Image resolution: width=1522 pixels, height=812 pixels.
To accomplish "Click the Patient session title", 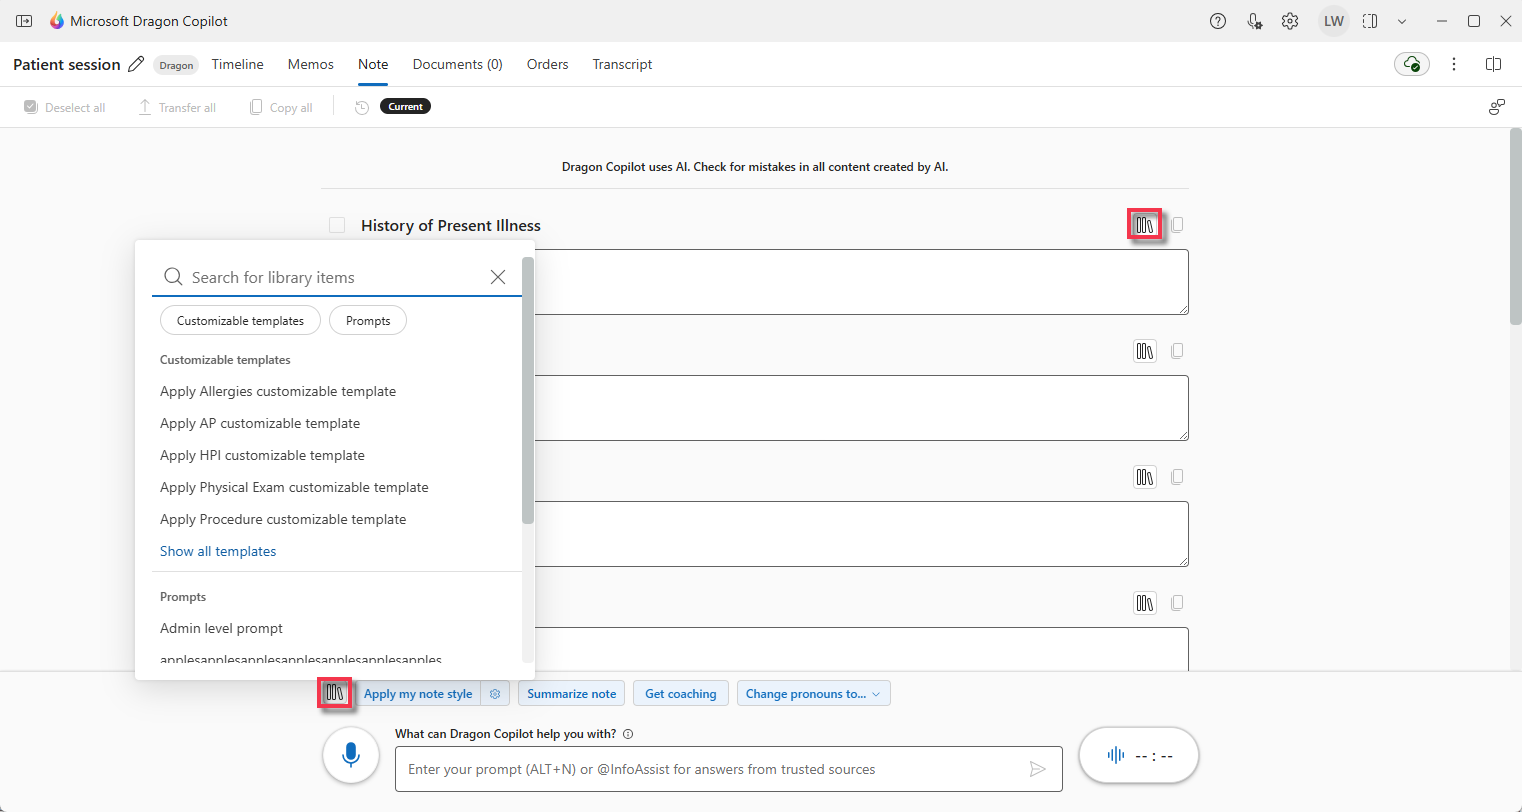I will coord(67,64).
